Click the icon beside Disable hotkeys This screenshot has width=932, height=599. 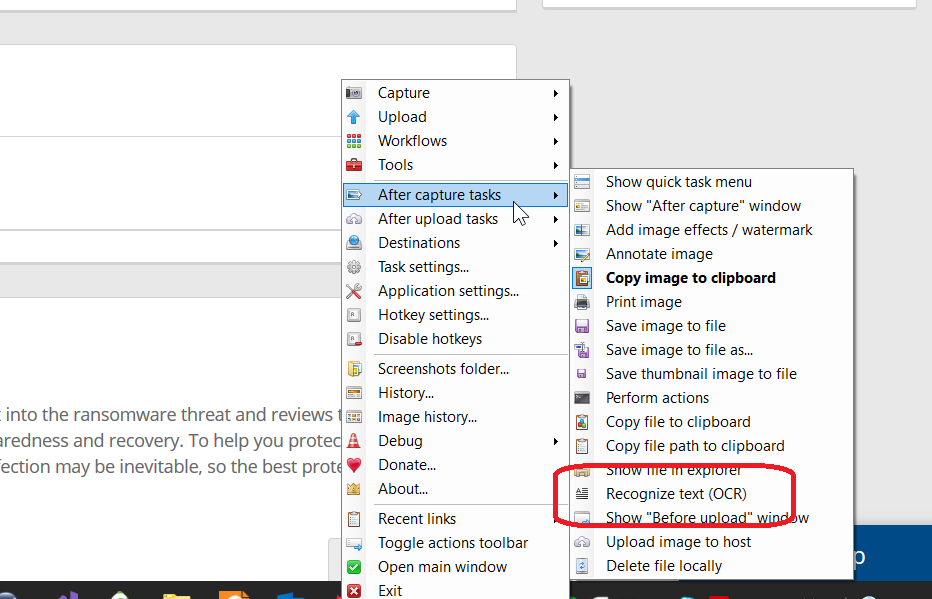(354, 339)
